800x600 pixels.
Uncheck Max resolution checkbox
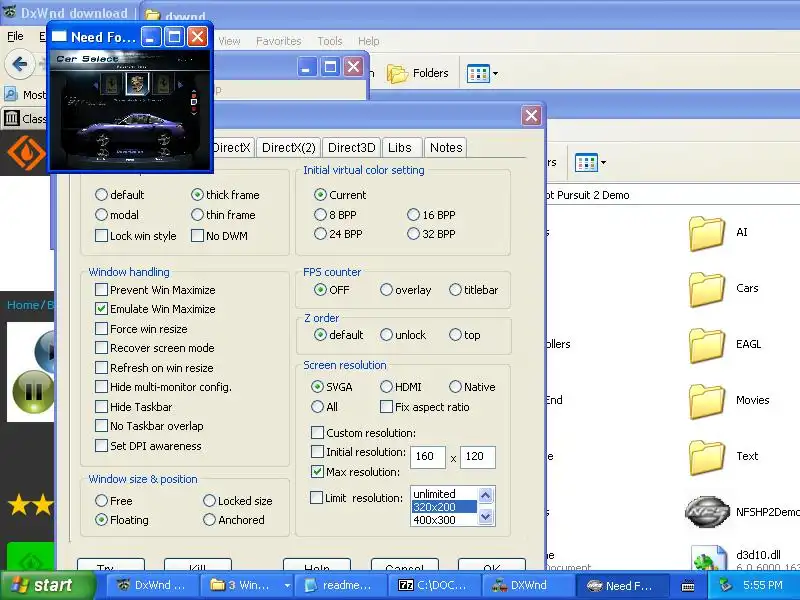coord(317,471)
